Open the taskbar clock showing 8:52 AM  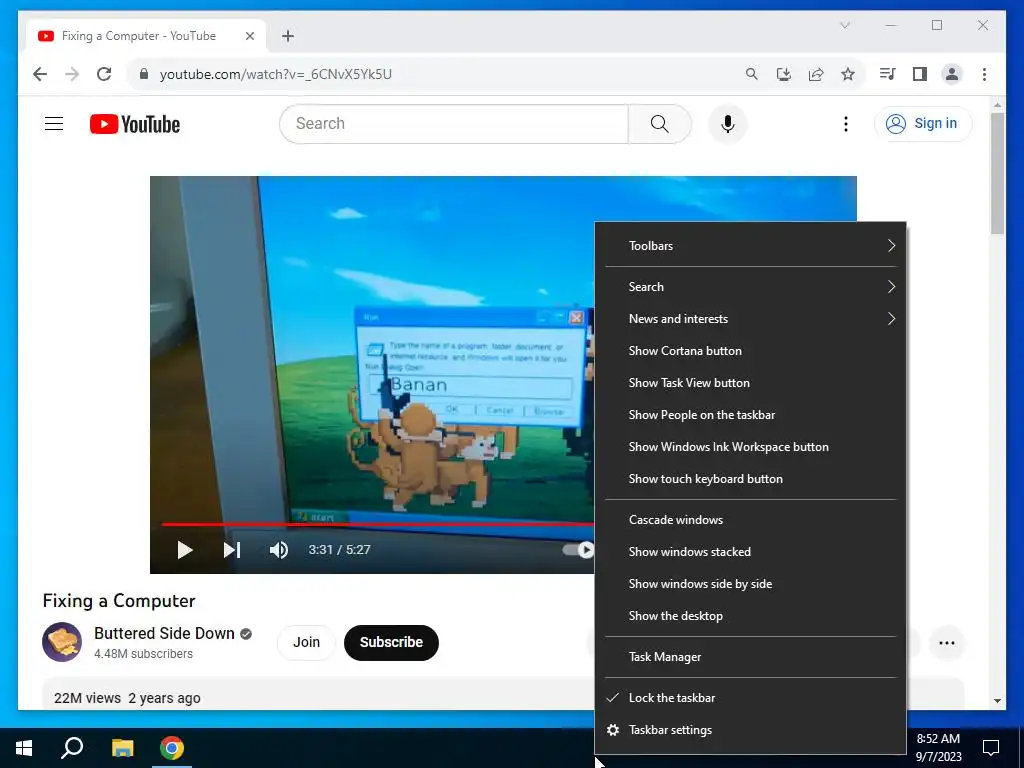point(938,748)
